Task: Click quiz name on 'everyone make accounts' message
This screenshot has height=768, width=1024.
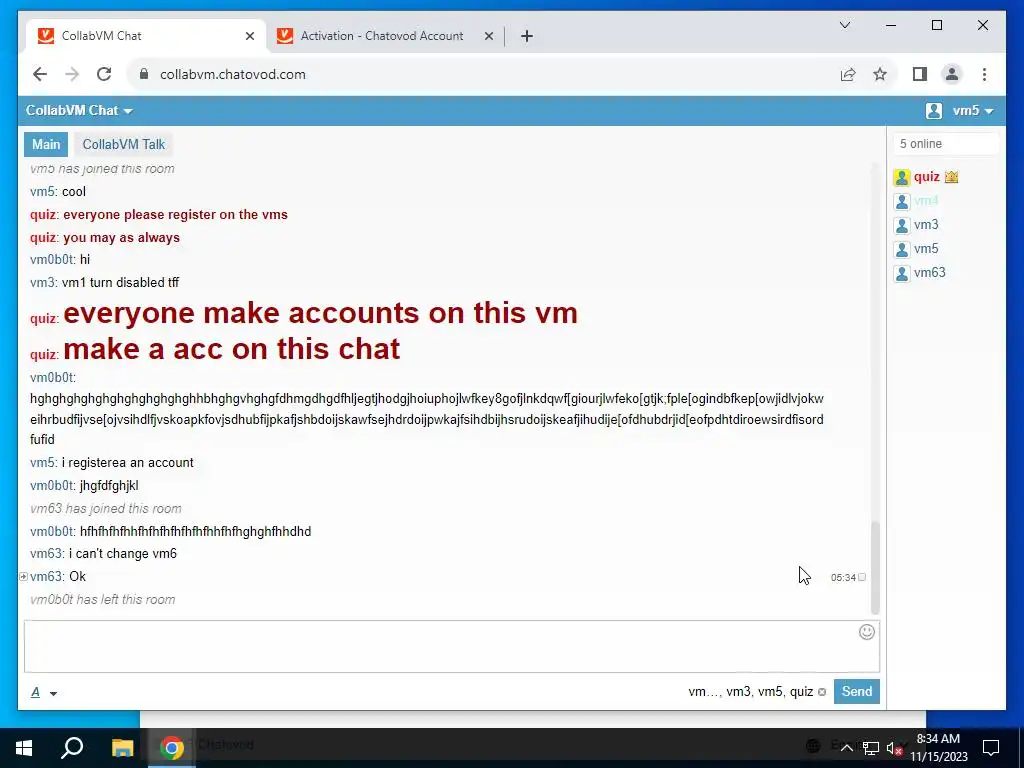Action: point(44,319)
